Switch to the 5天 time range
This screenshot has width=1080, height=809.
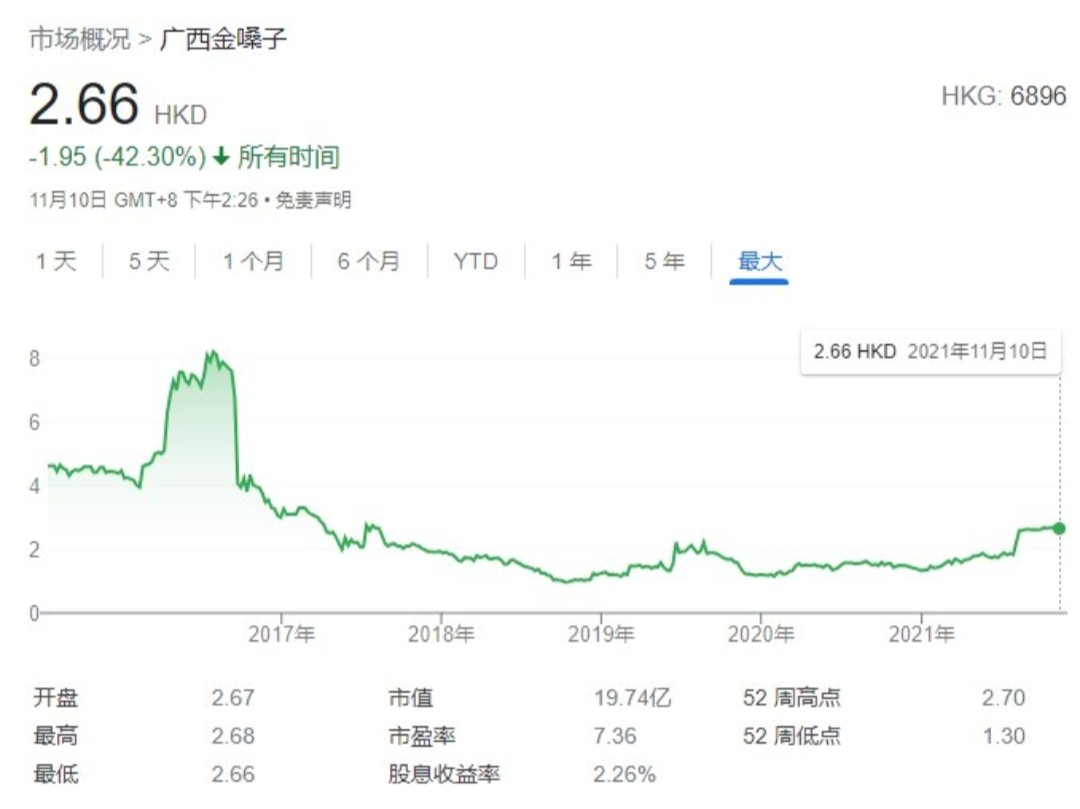tap(148, 262)
